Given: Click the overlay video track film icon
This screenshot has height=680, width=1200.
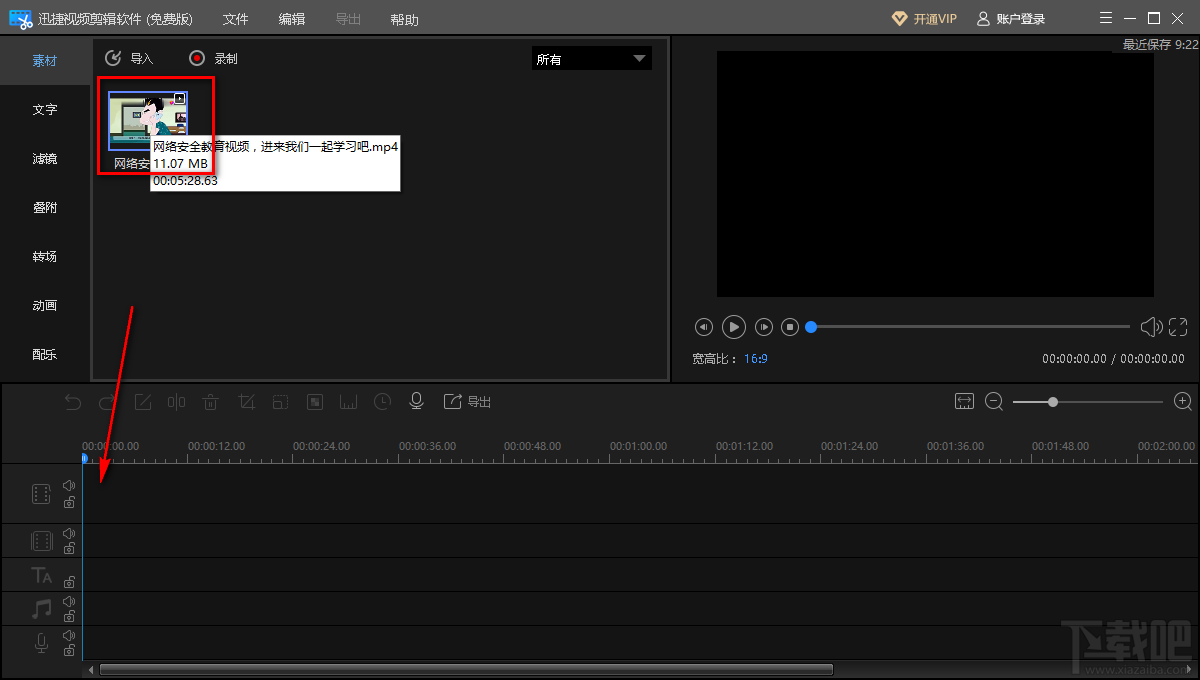Looking at the screenshot, I should [41, 541].
